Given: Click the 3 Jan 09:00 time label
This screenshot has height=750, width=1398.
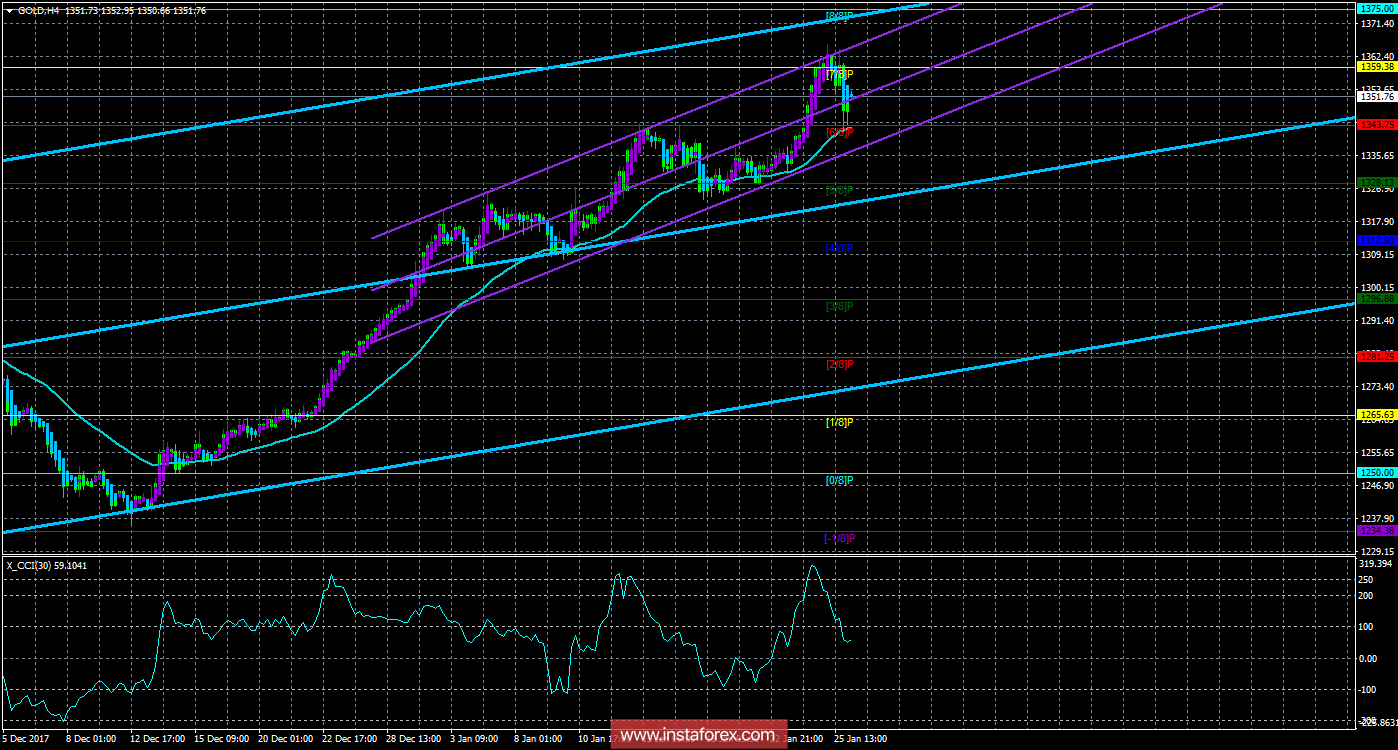Looking at the screenshot, I should [473, 739].
